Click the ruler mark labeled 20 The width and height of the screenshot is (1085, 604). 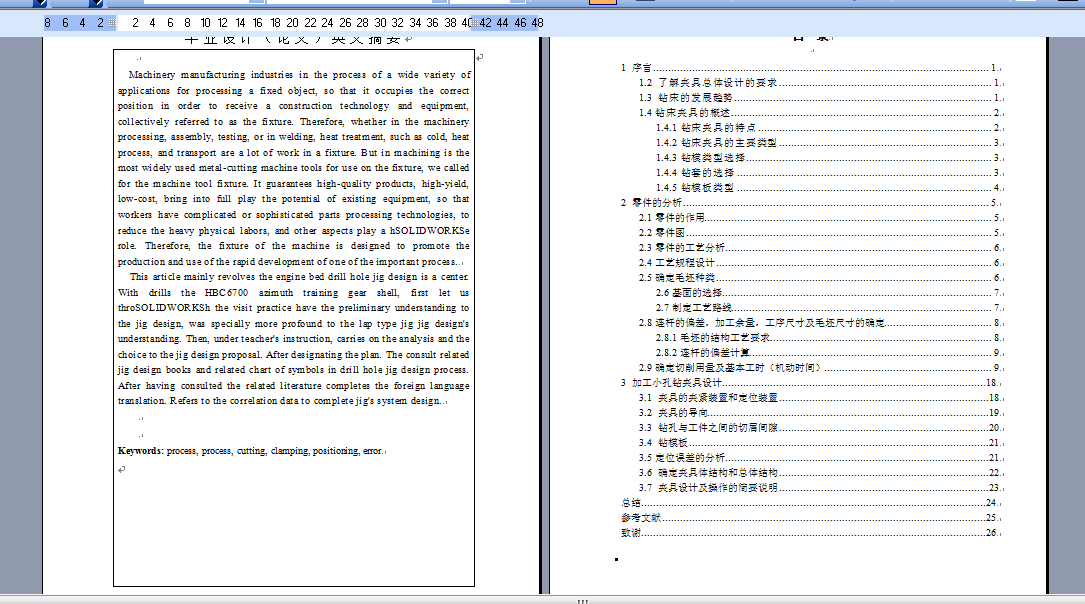click(293, 23)
